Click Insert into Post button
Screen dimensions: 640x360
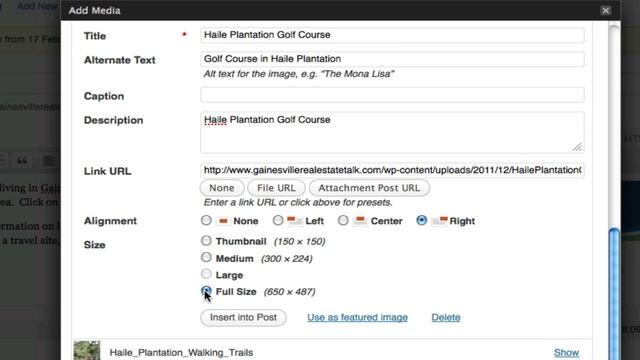coord(243,318)
